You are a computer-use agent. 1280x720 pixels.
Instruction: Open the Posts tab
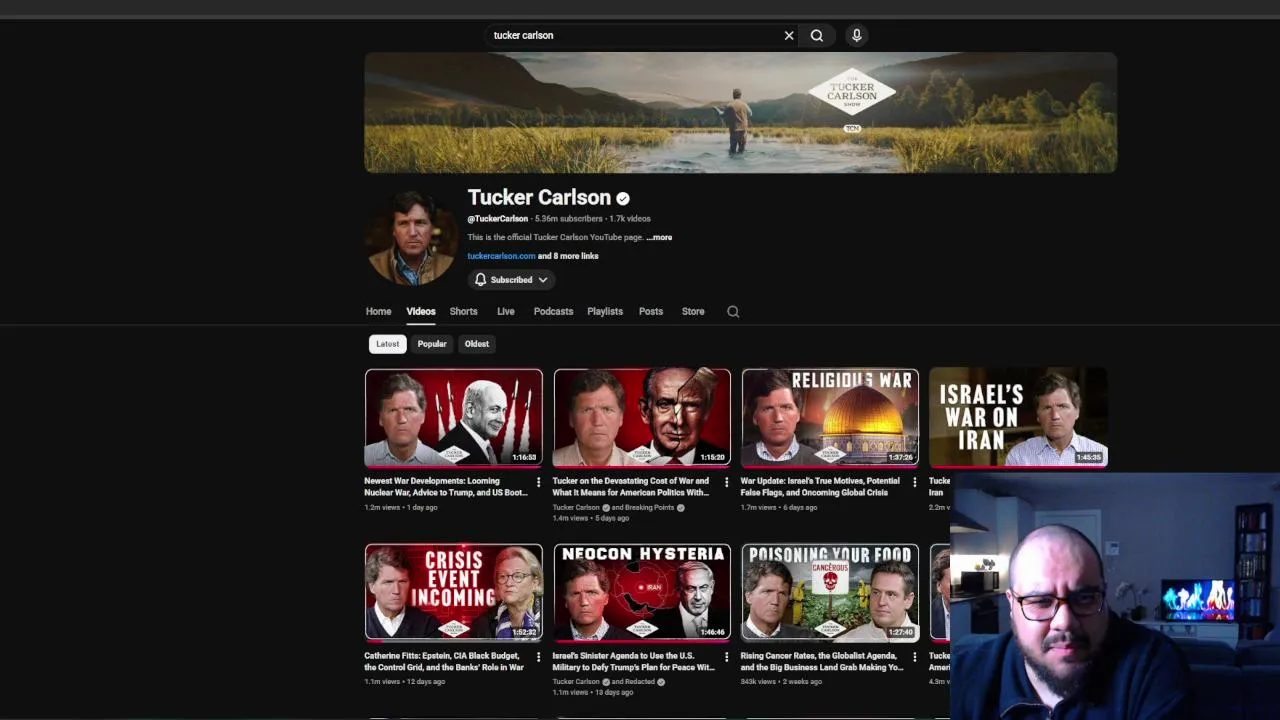click(x=651, y=311)
